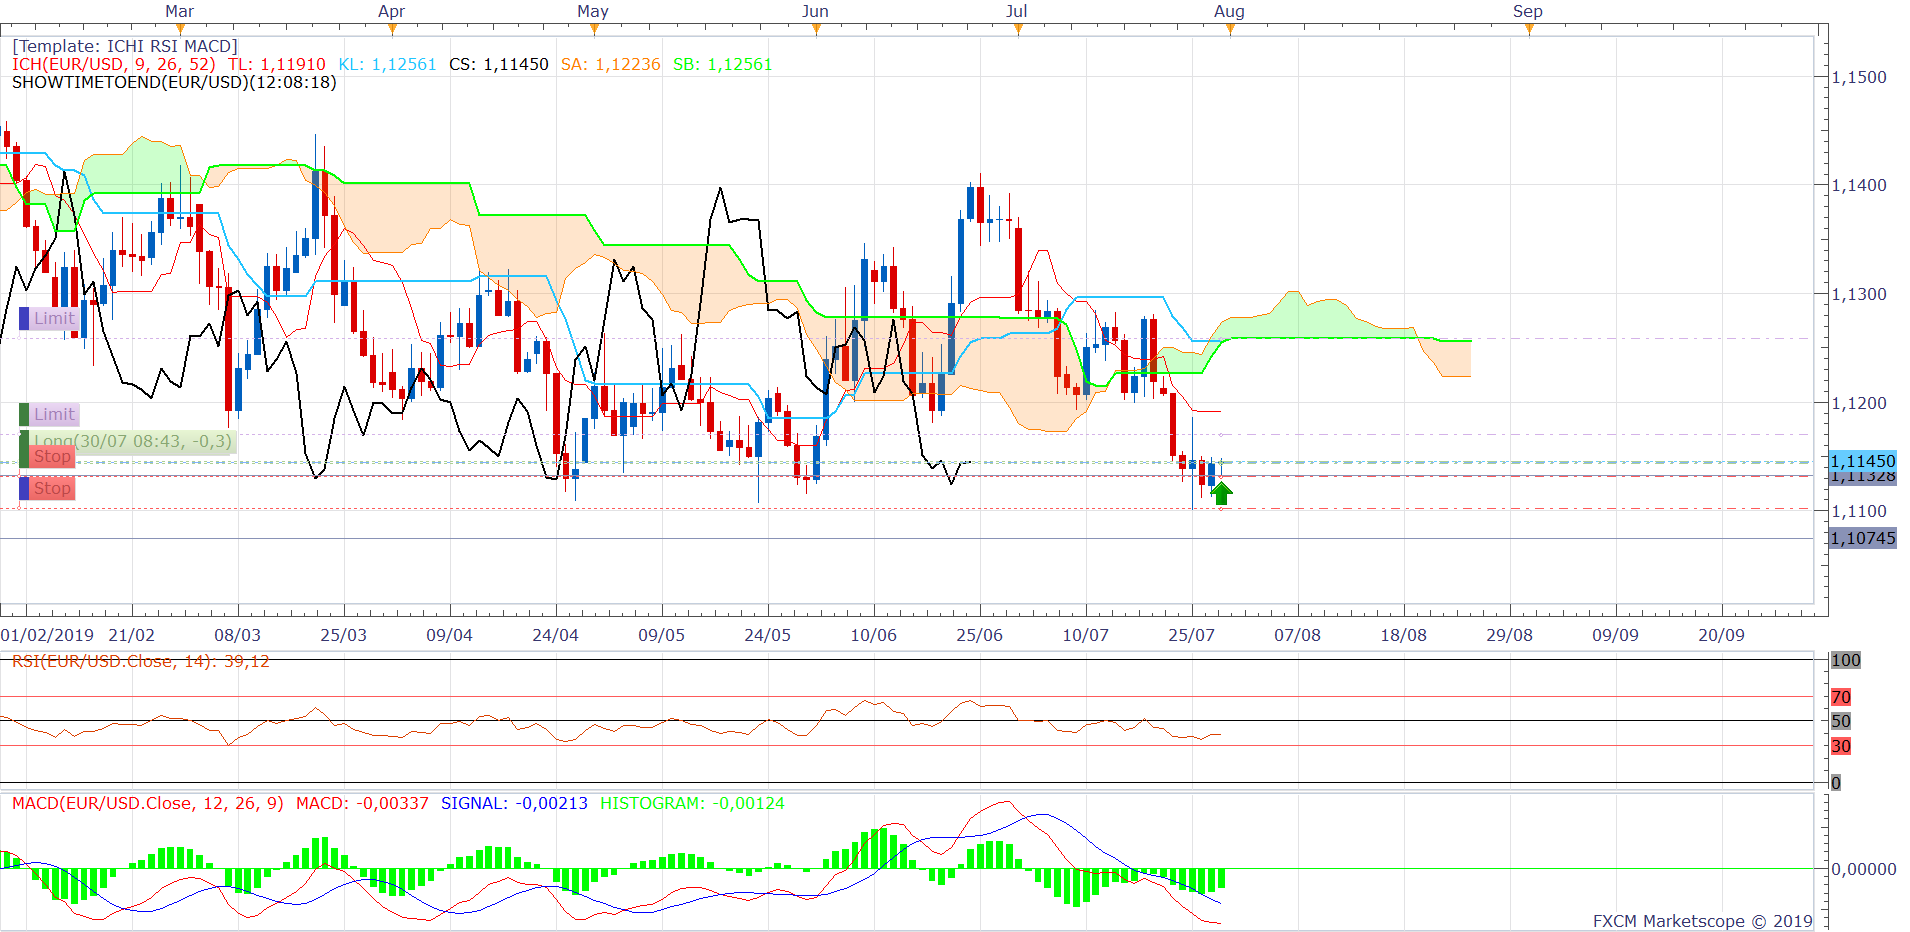This screenshot has height=932, width=1910.
Task: Select the RSI(EUR/USD.Close, 14) indicator label
Action: (141, 661)
